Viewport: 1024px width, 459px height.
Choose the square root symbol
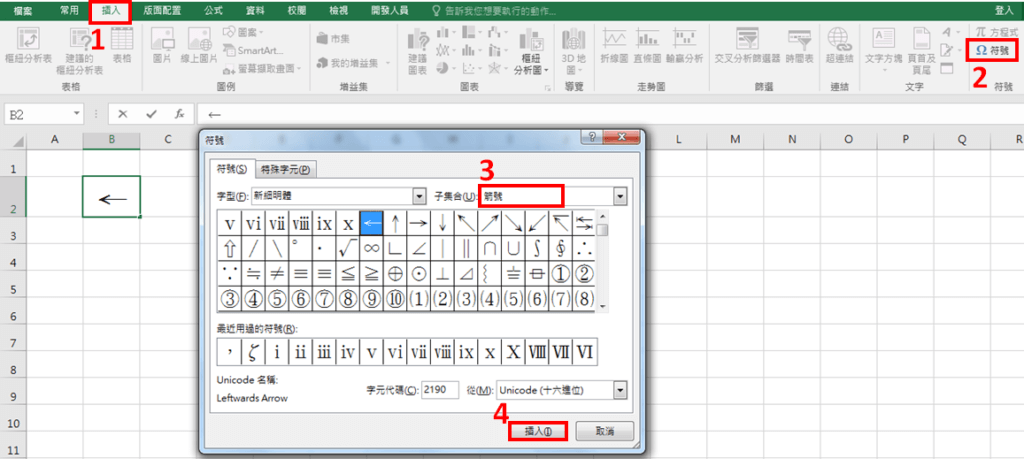pyautogui.click(x=348, y=247)
